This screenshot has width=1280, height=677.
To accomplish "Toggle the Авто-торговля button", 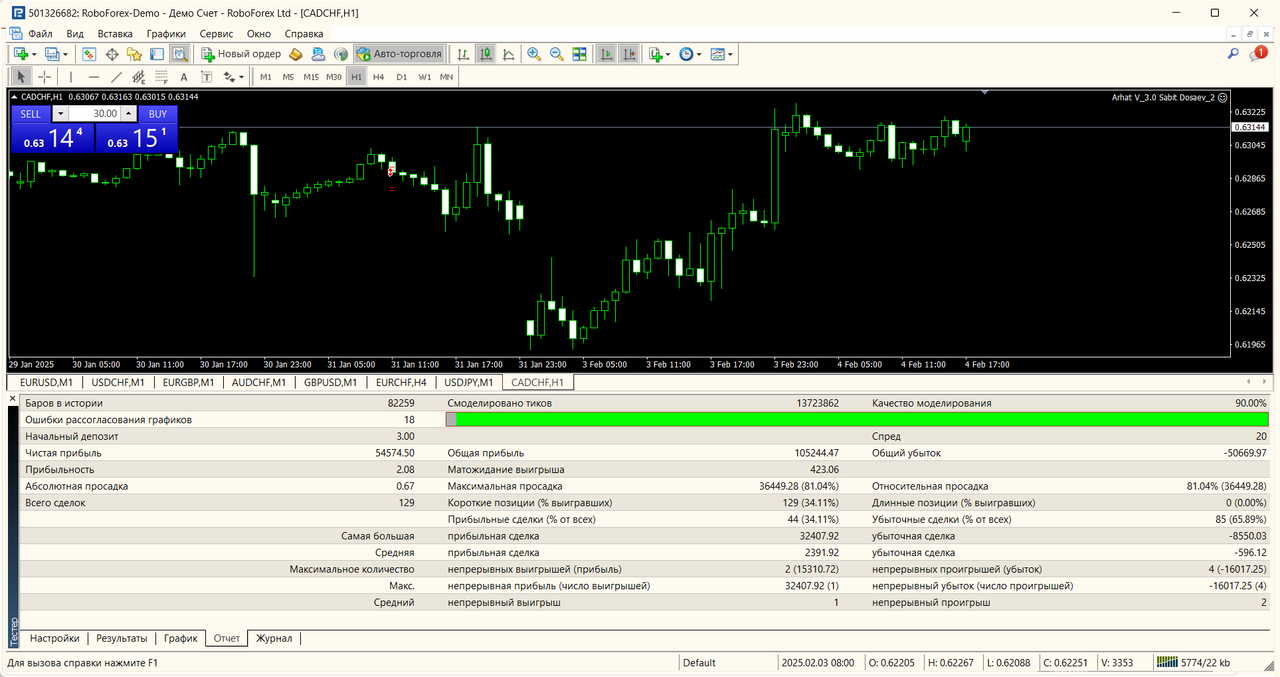I will click(399, 54).
